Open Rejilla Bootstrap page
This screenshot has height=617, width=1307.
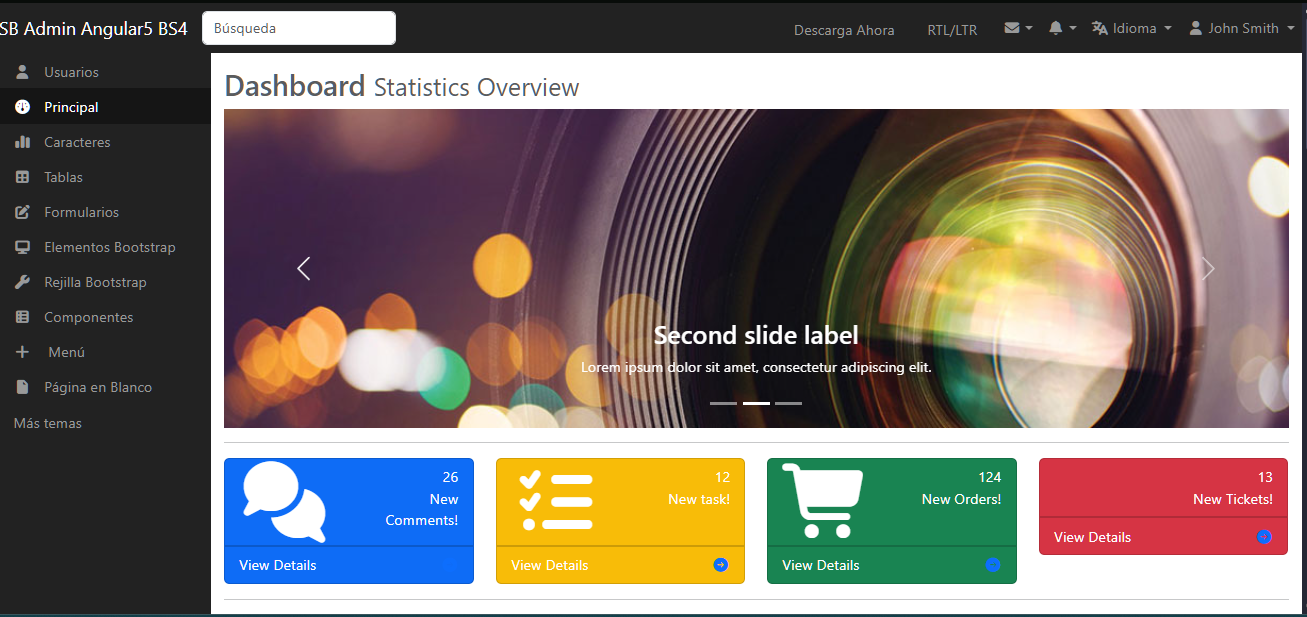click(x=105, y=282)
